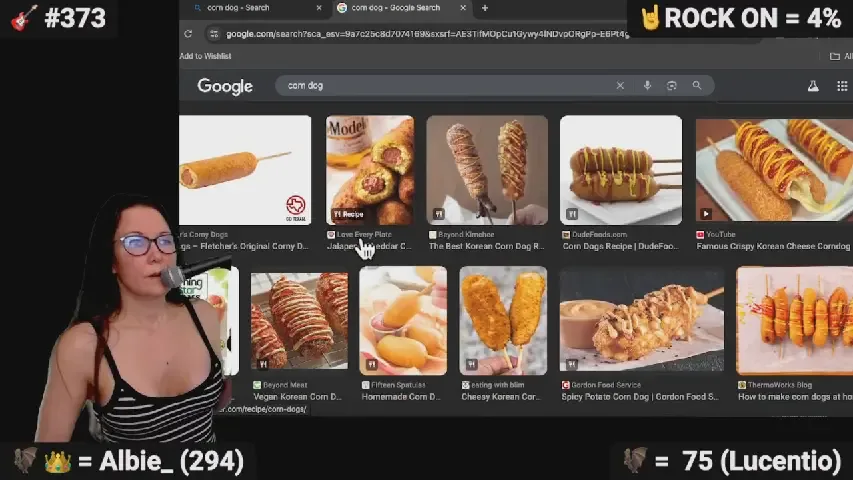The image size is (853, 480).
Task: Click the magnifying glass search icon
Action: point(697,86)
